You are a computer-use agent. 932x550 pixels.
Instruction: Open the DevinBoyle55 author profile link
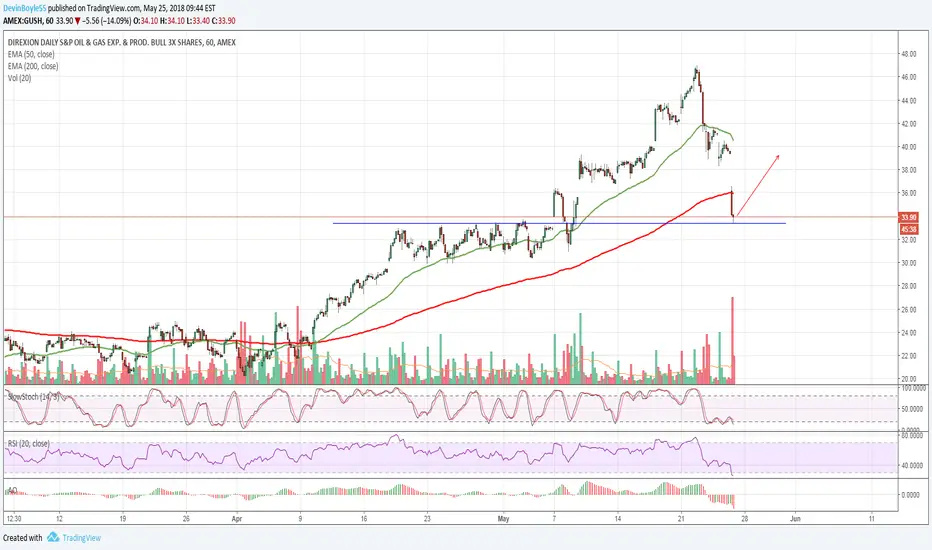pyautogui.click(x=24, y=8)
